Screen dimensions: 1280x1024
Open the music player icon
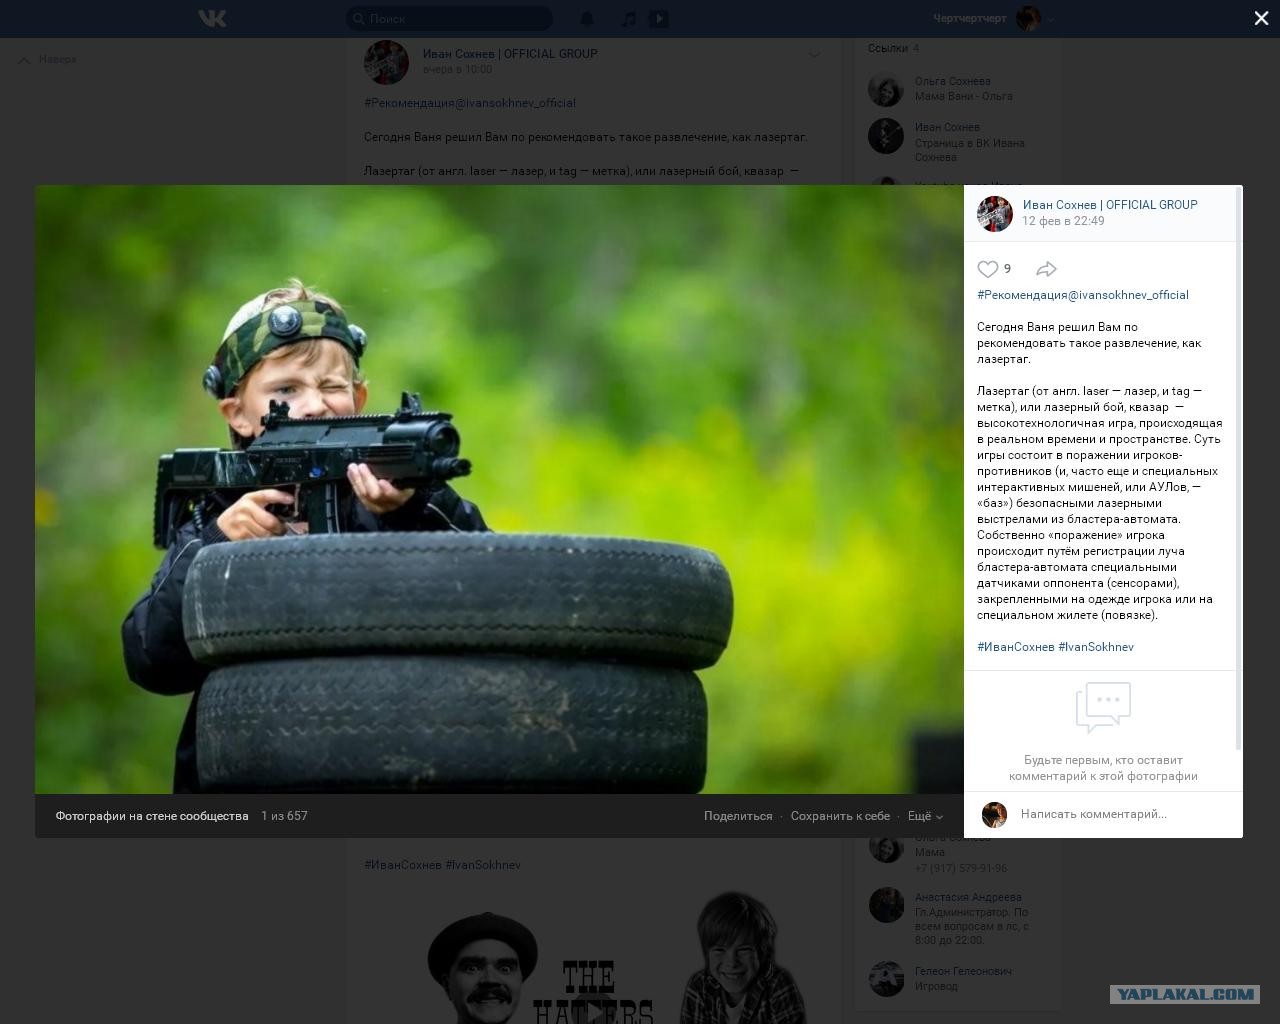pyautogui.click(x=628, y=18)
